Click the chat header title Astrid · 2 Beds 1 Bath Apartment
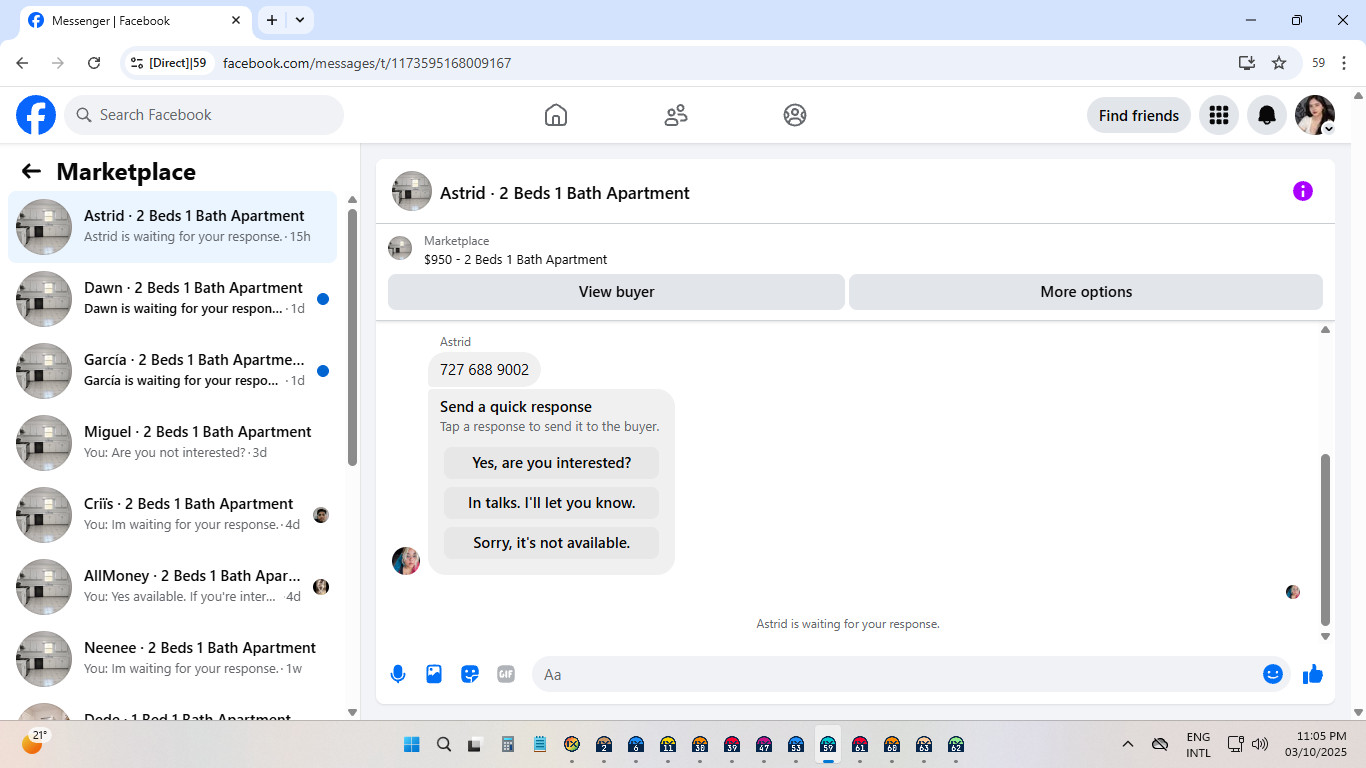The height and width of the screenshot is (768, 1366). pos(565,193)
